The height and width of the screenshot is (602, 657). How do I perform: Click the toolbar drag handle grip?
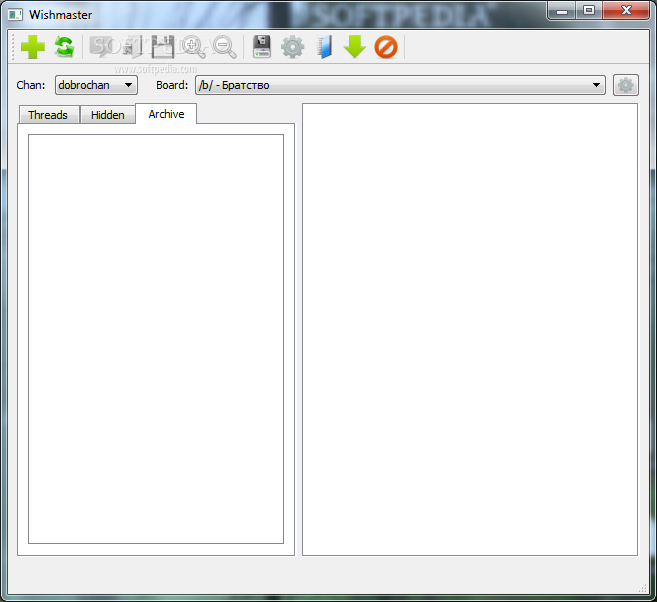point(13,47)
